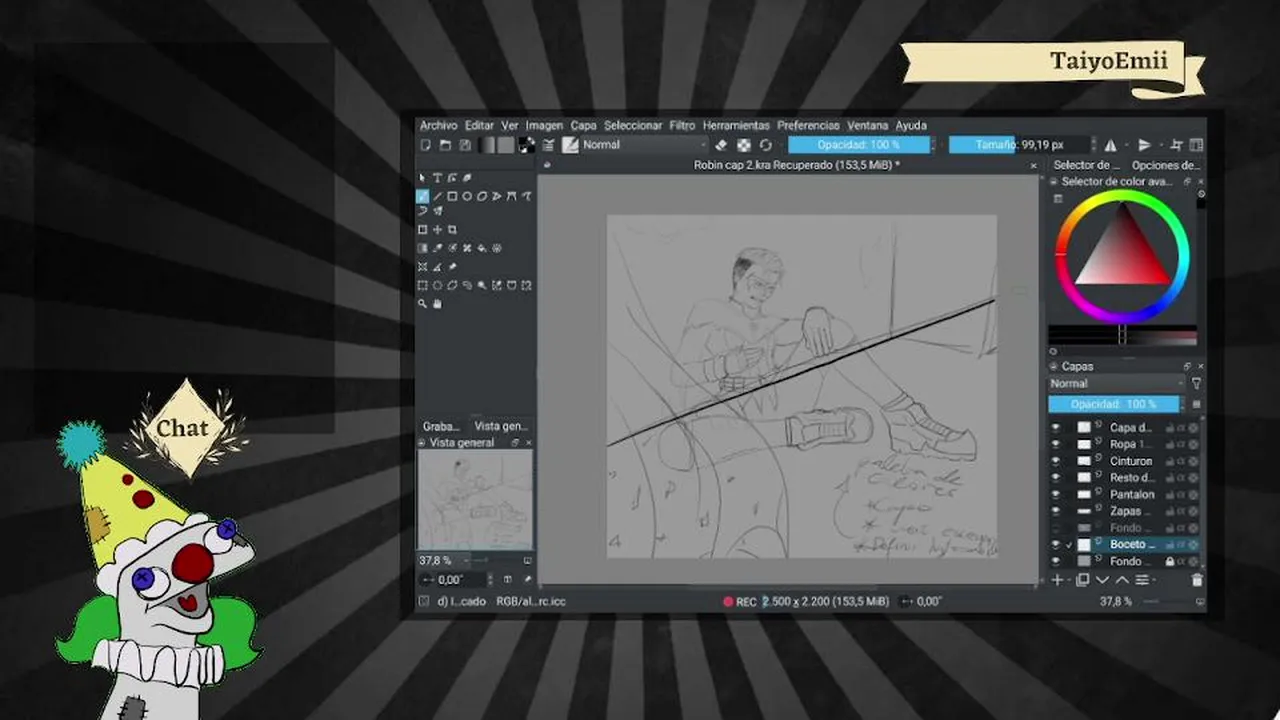Select the Ellipse shape tool

(467, 196)
